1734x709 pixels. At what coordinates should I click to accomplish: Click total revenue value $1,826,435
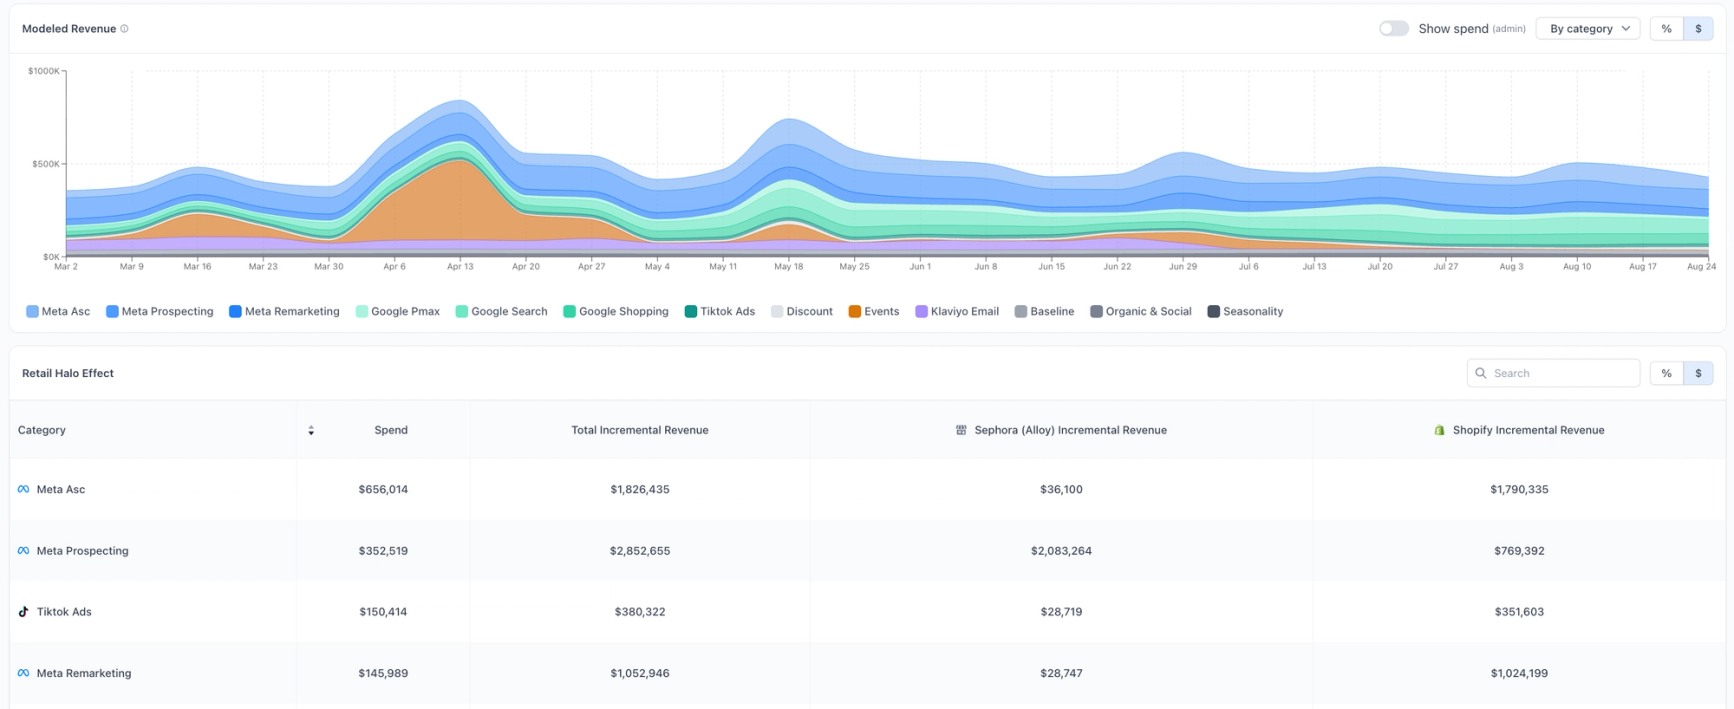(640, 489)
